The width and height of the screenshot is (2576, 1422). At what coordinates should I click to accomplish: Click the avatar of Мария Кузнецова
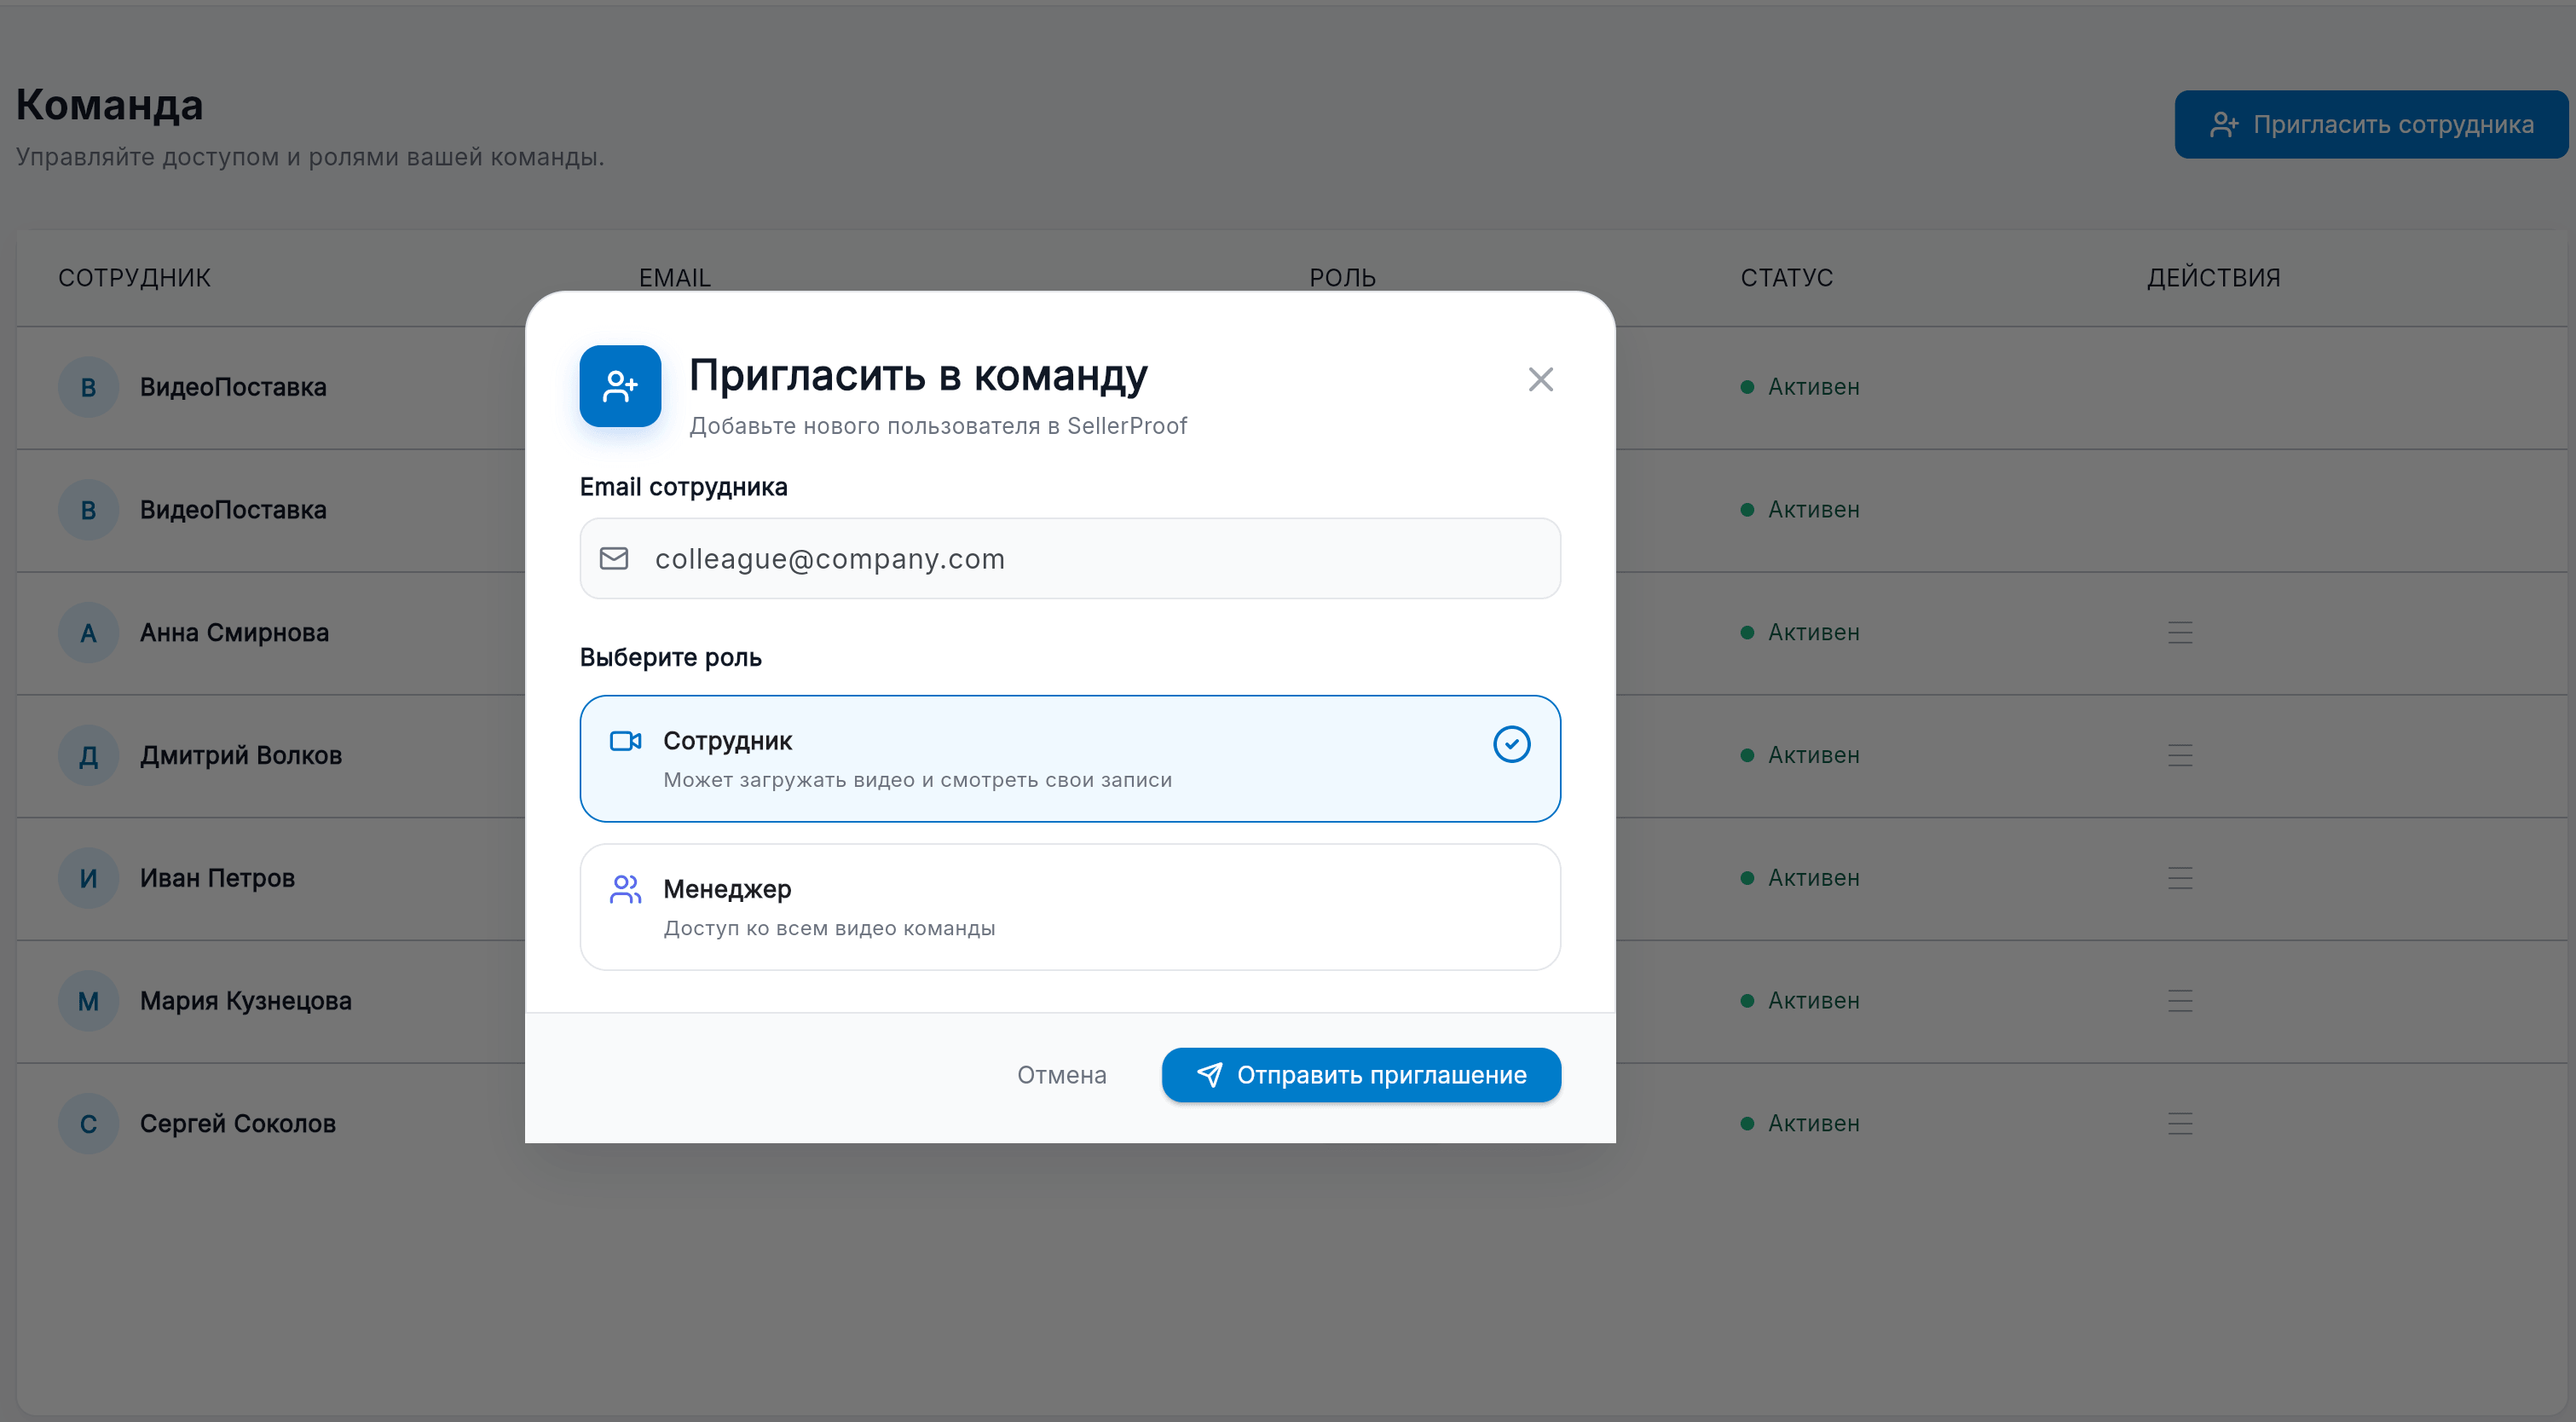click(x=88, y=1001)
